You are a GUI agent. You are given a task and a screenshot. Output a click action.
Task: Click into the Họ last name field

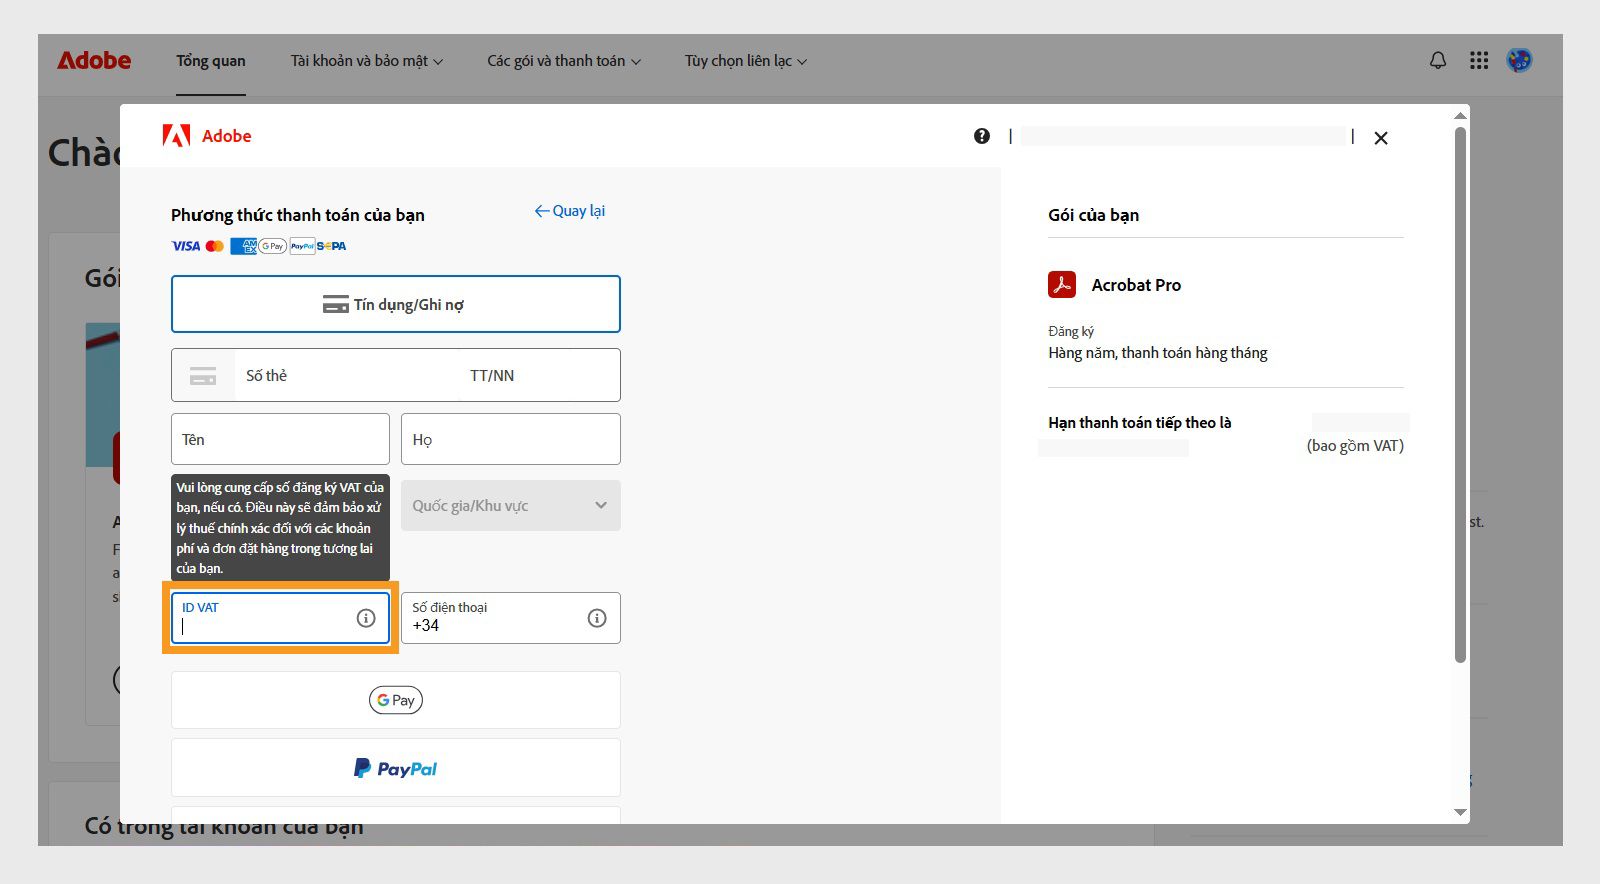(511, 439)
